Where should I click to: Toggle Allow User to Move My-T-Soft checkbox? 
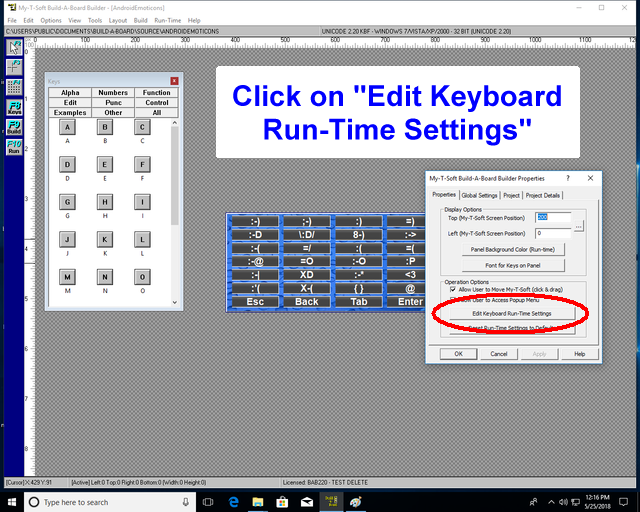point(453,289)
